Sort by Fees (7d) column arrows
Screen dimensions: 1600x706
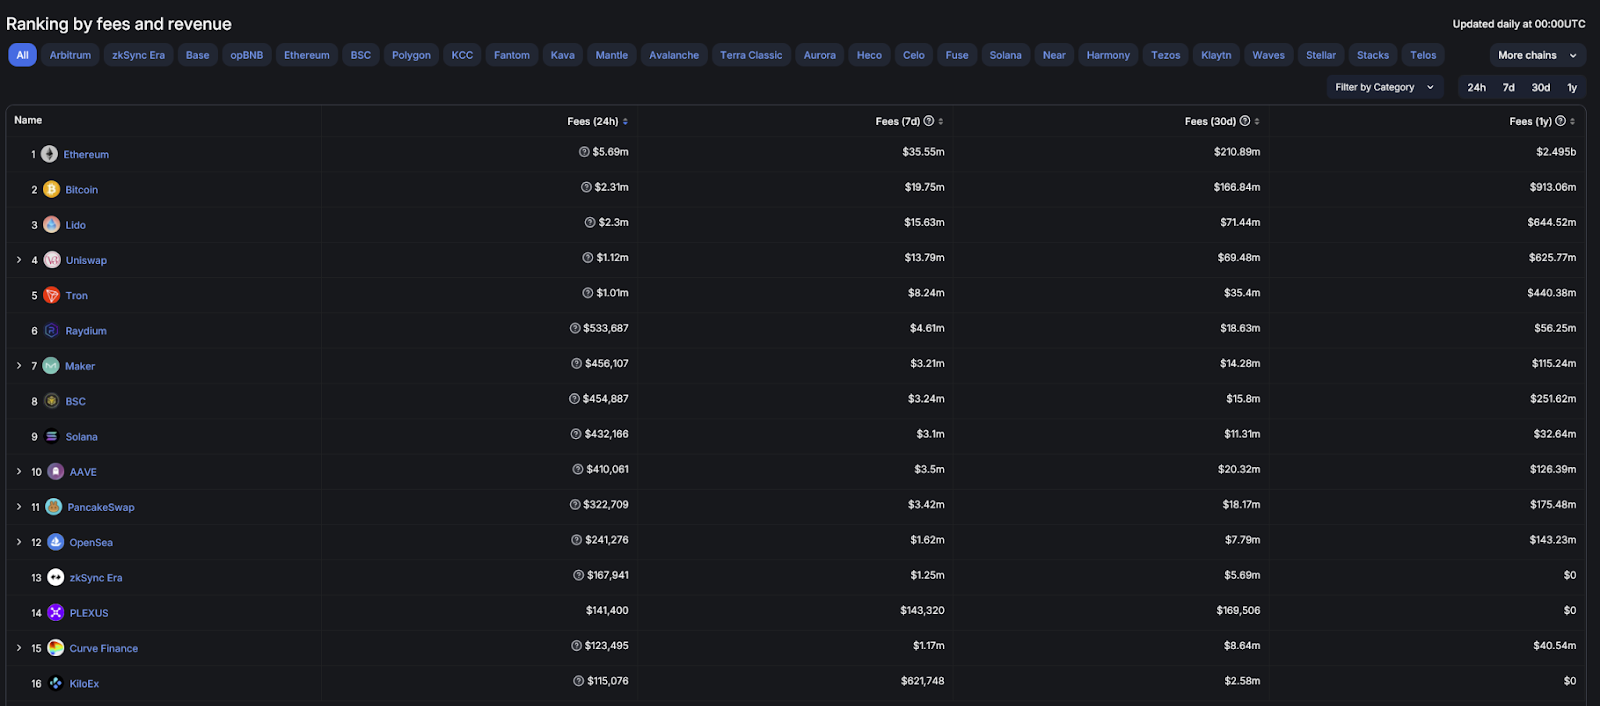click(941, 121)
